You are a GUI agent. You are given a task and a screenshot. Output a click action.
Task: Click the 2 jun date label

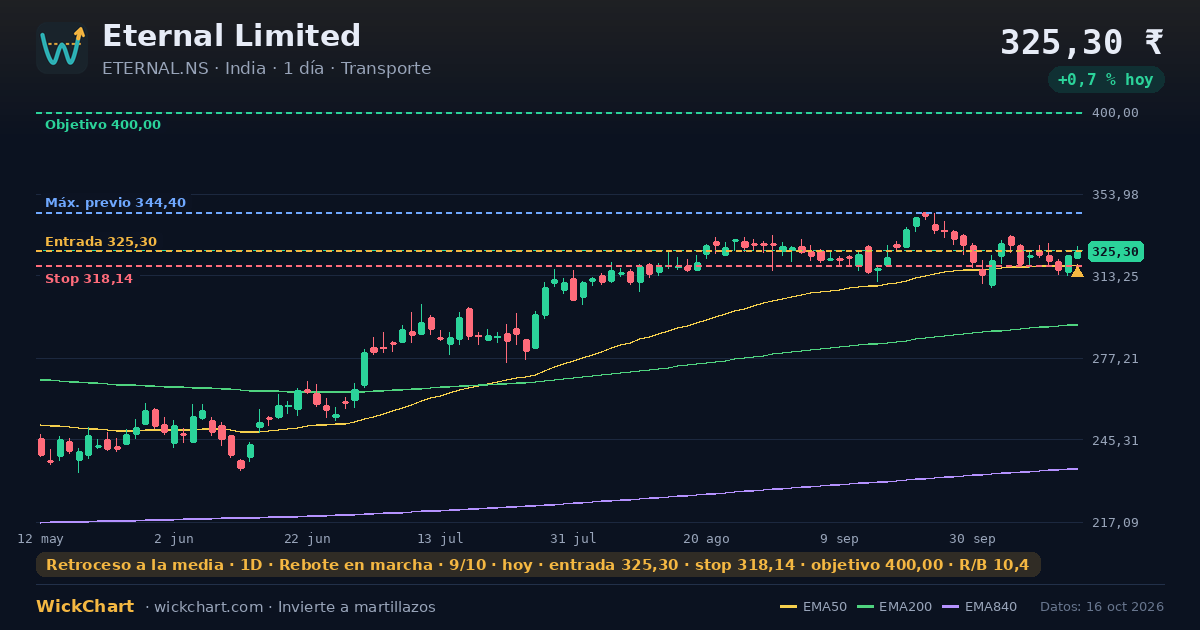point(174,538)
